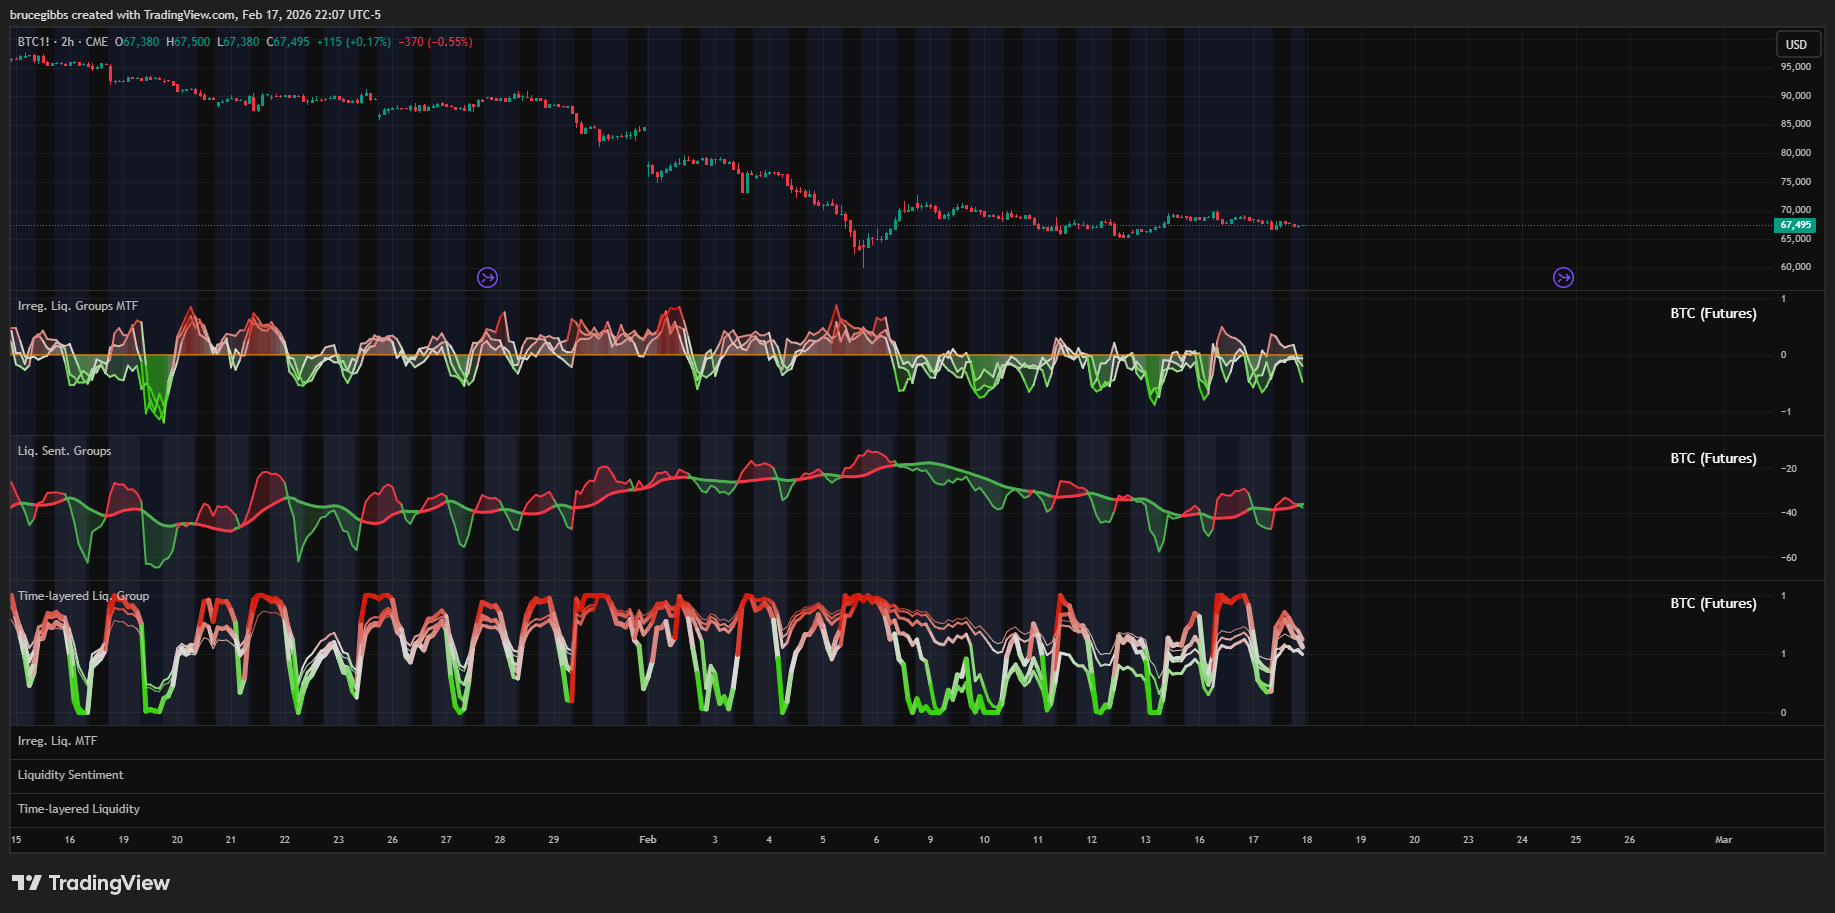Click the brucegibbs created with TradingView.com header
The image size is (1835, 913).
[x=195, y=15]
